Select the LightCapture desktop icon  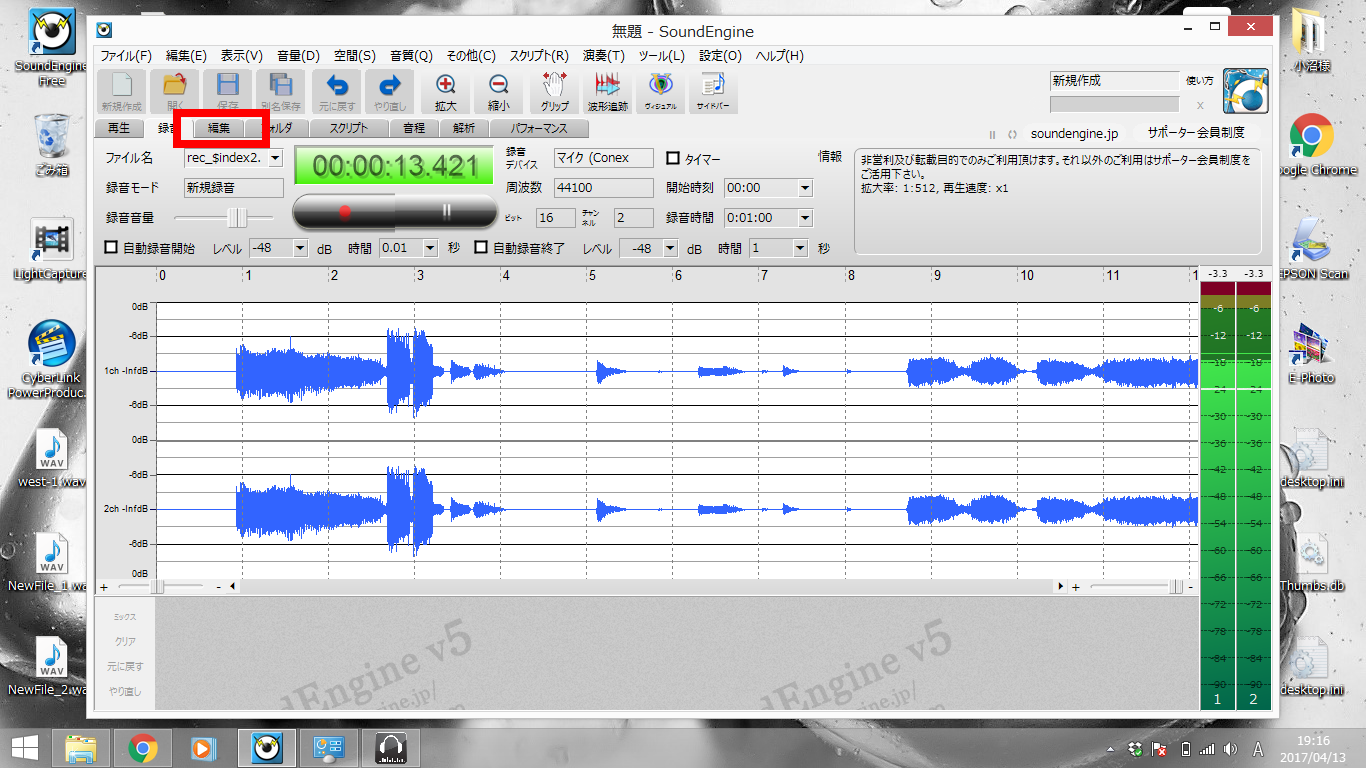pos(52,250)
